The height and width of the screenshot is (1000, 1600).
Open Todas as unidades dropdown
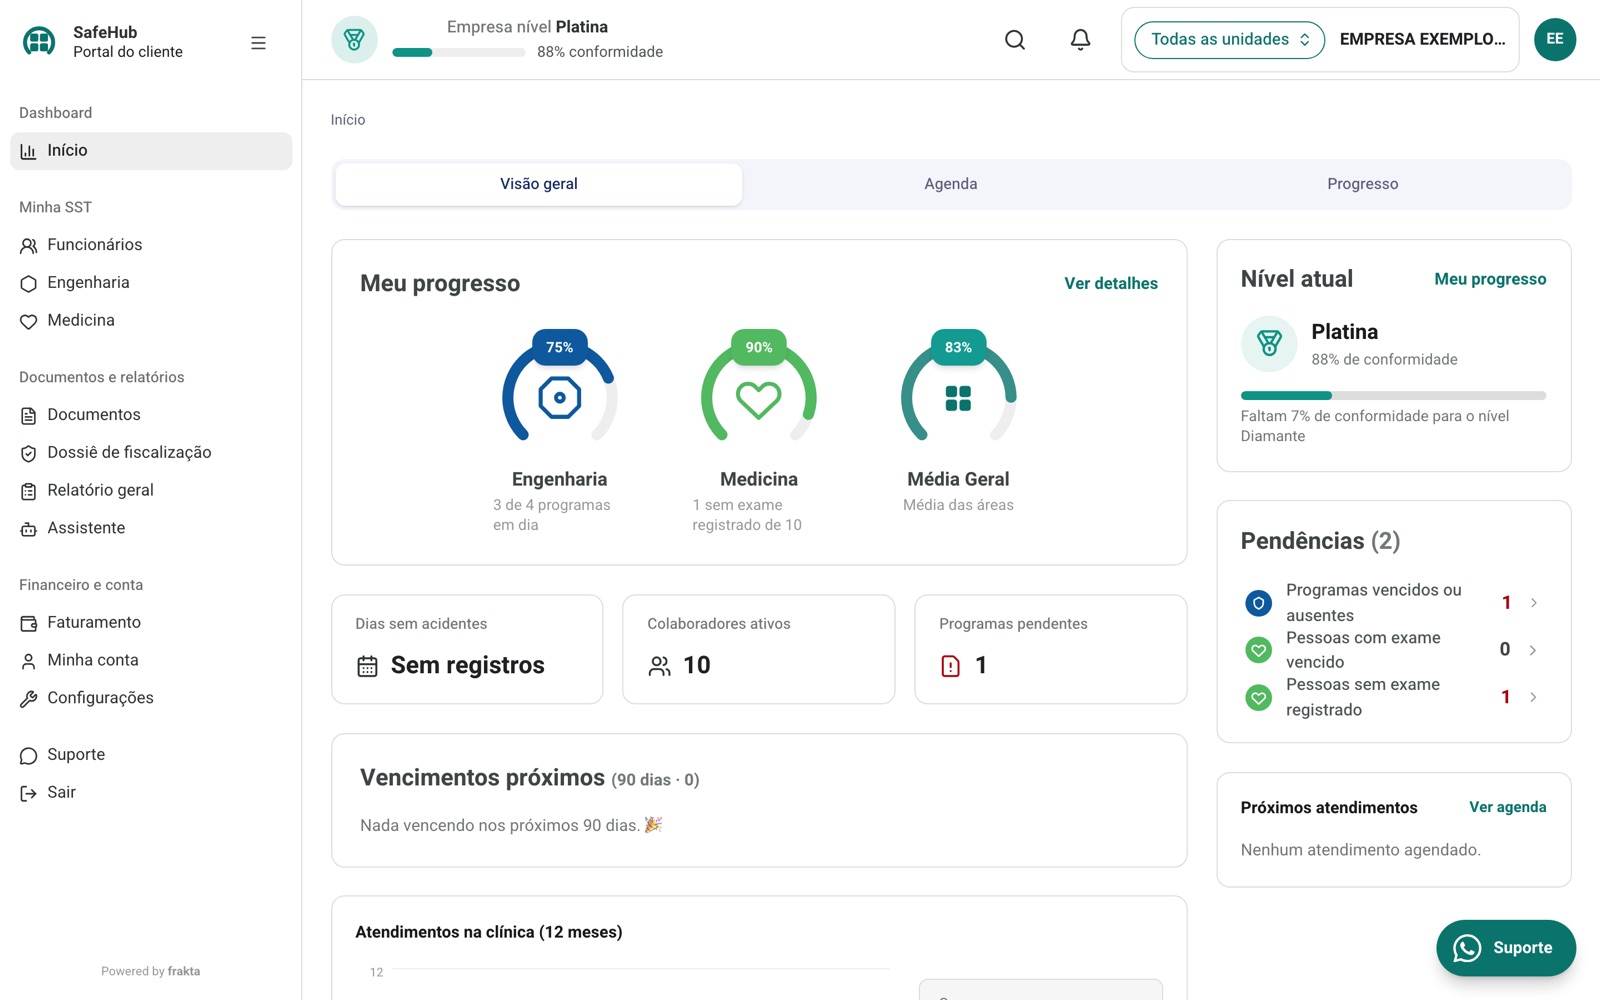[x=1229, y=40]
